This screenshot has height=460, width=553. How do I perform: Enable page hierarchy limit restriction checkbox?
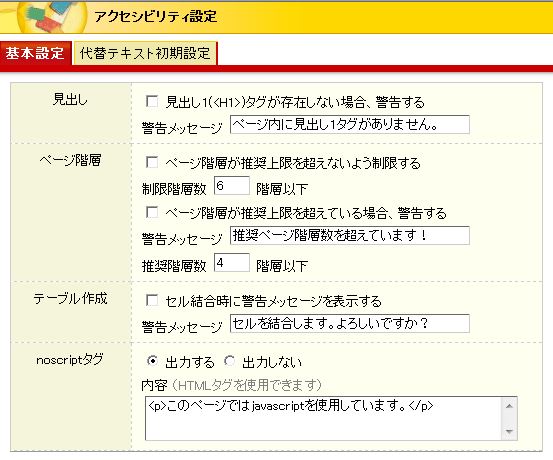(x=152, y=162)
